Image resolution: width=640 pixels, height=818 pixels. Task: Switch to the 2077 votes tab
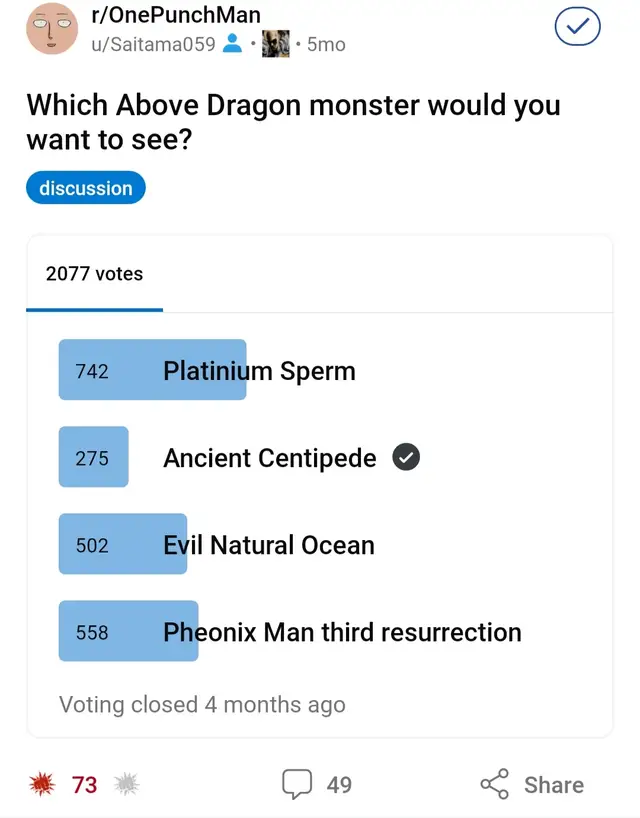pyautogui.click(x=94, y=274)
